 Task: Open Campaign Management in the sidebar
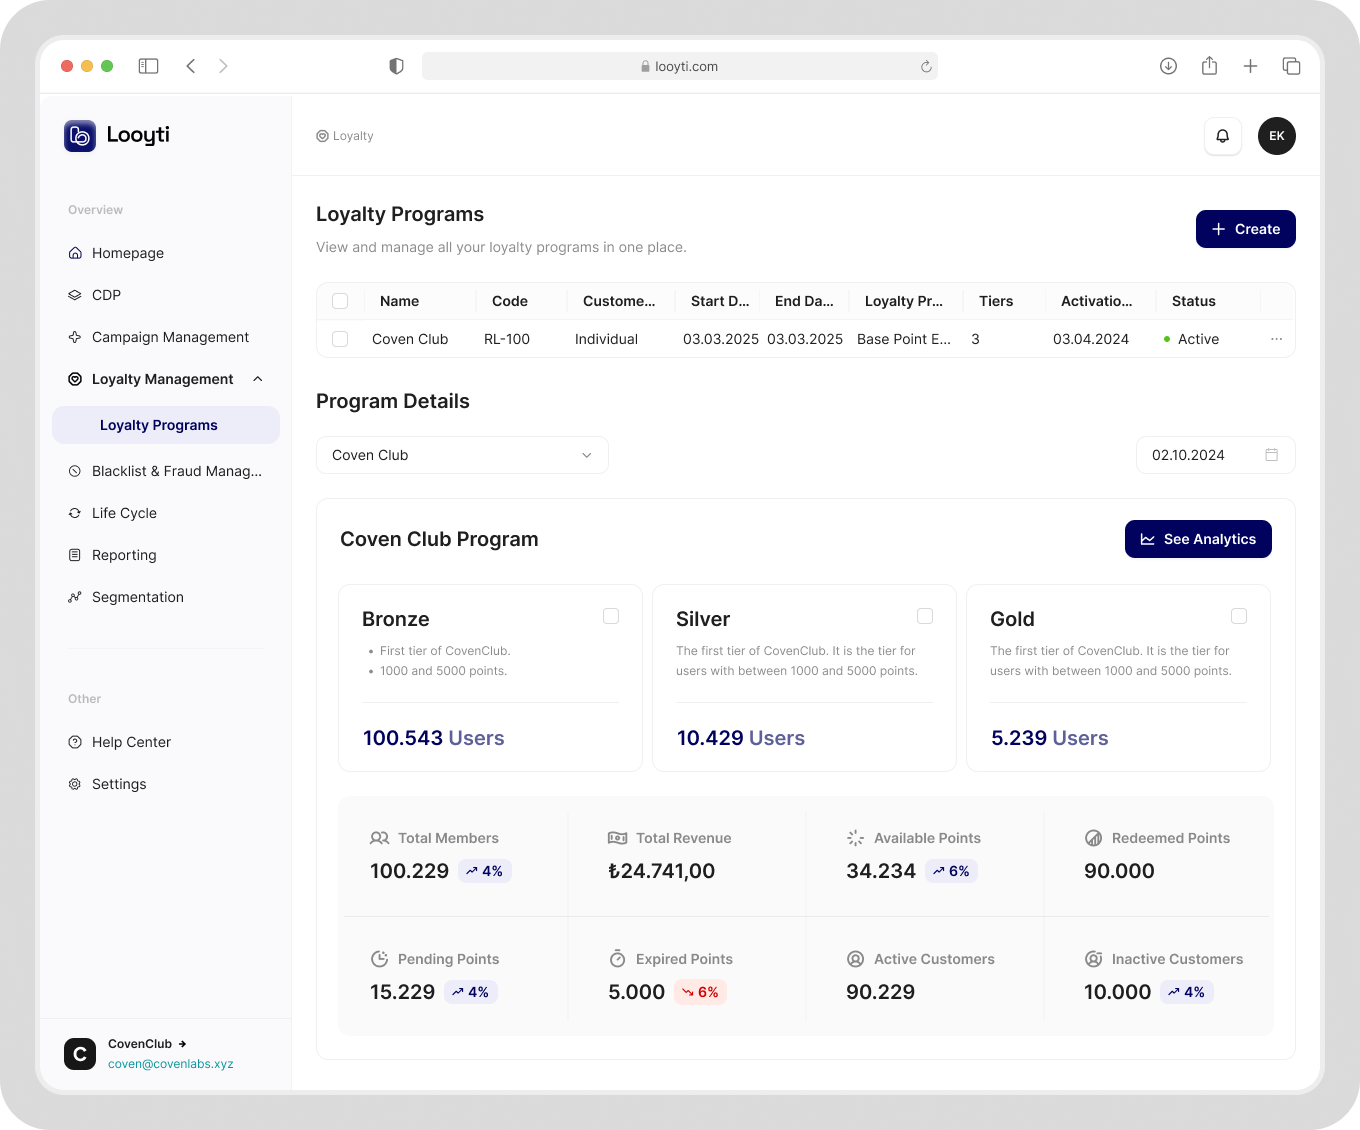tap(170, 337)
